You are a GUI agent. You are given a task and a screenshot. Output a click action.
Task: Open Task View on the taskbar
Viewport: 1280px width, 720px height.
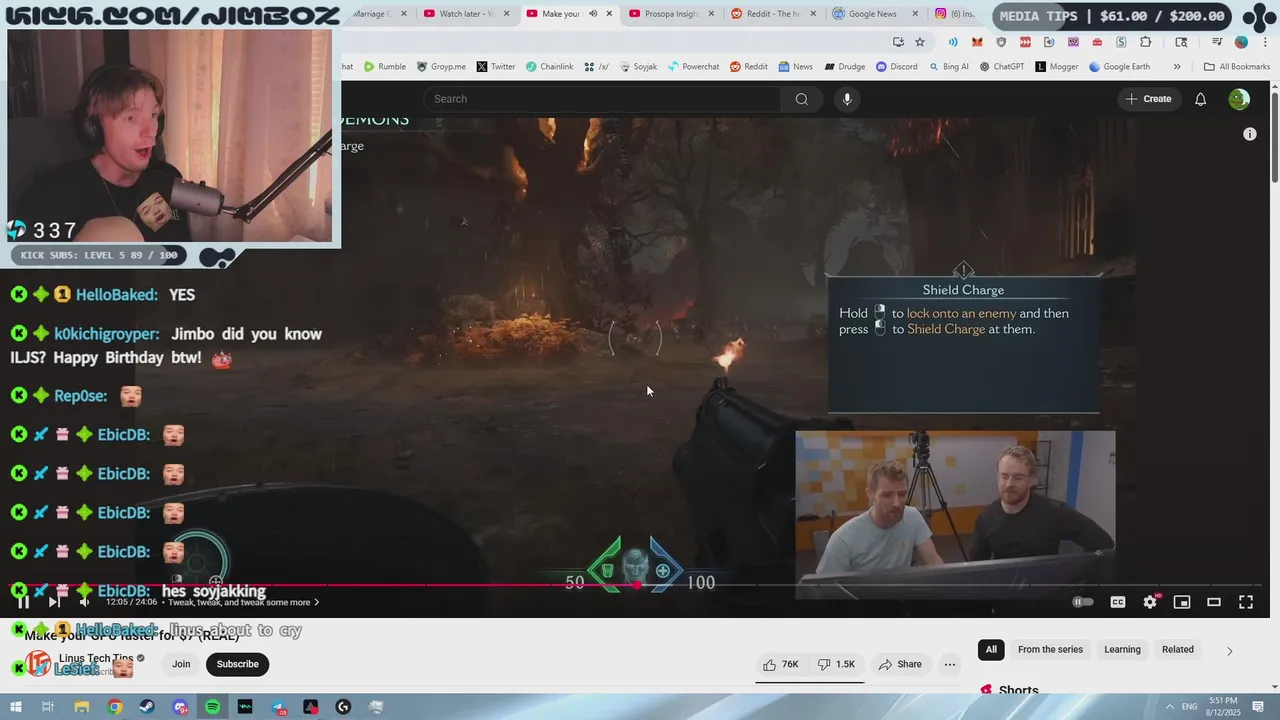point(47,707)
